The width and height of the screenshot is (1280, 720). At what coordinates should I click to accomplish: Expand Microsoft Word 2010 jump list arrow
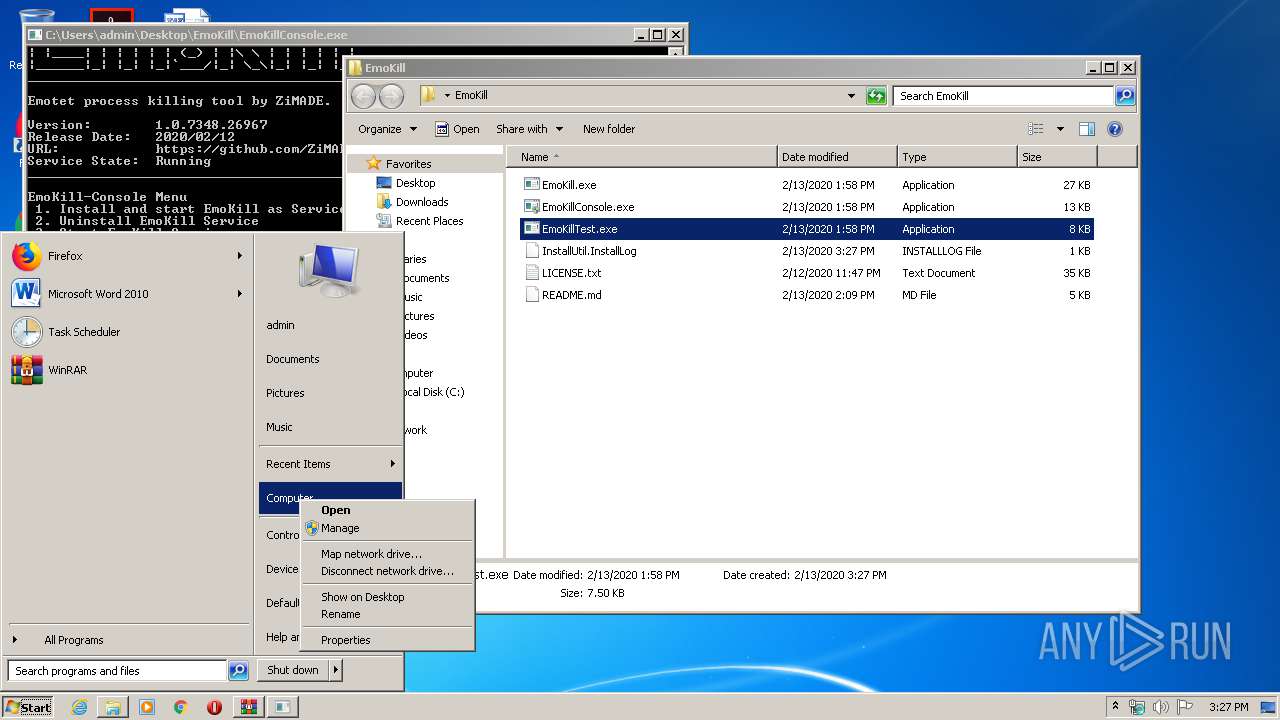pyautogui.click(x=240, y=294)
